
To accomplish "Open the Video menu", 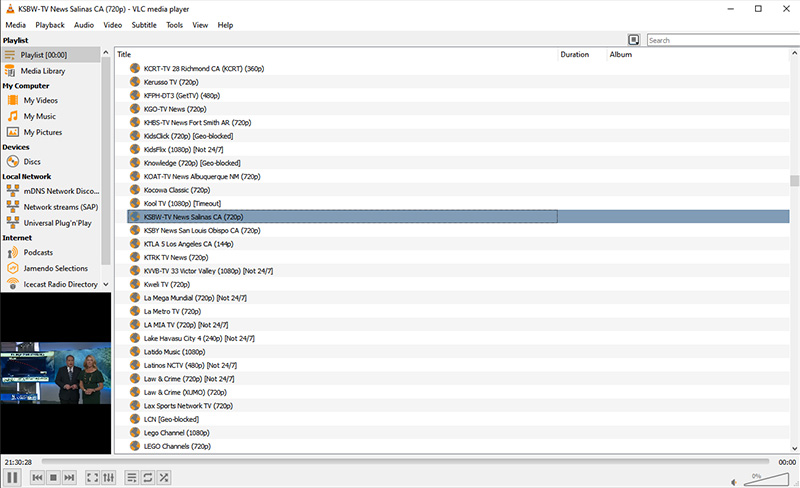I will [112, 25].
